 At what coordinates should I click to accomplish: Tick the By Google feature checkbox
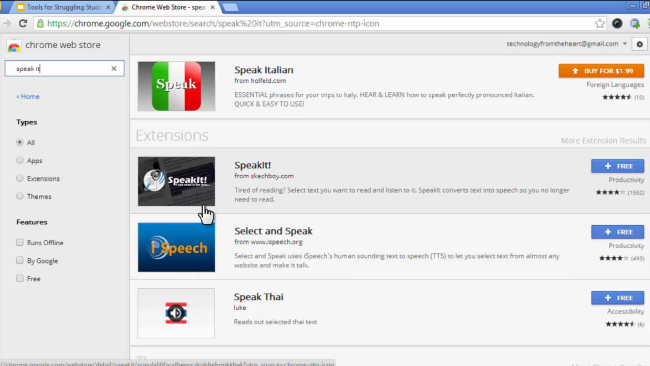19,260
